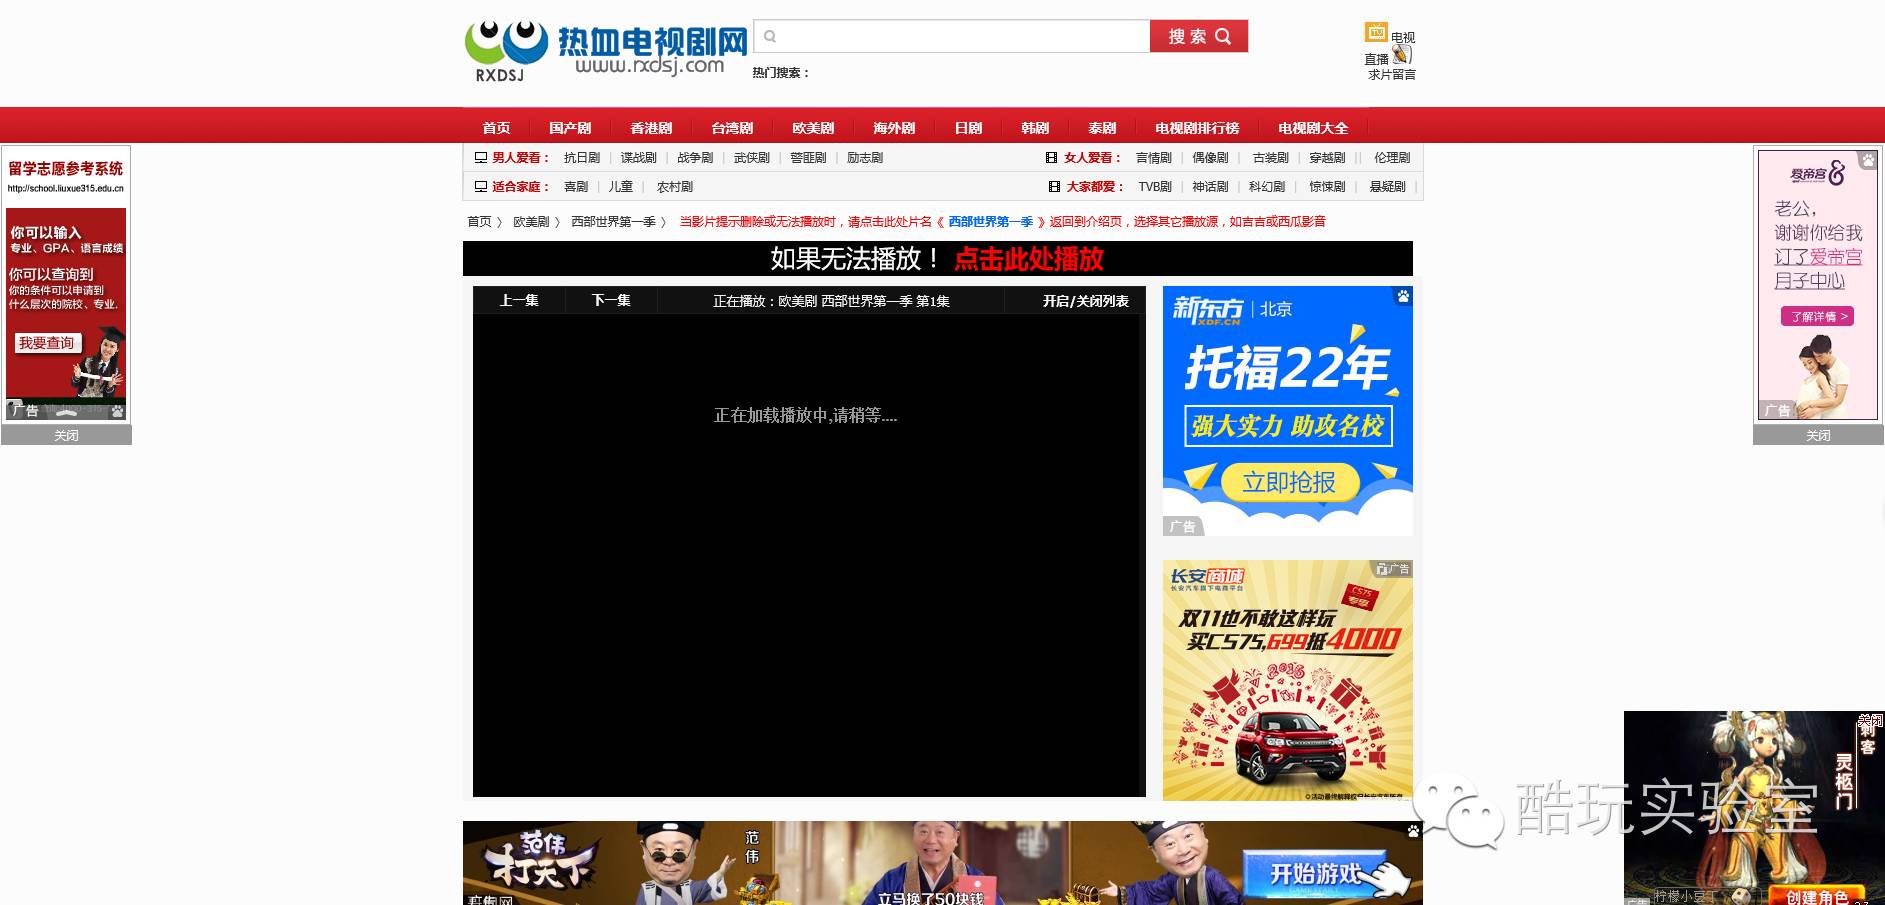Close the left 留学志愿 ad via 关闭
This screenshot has width=1885, height=905.
66,435
